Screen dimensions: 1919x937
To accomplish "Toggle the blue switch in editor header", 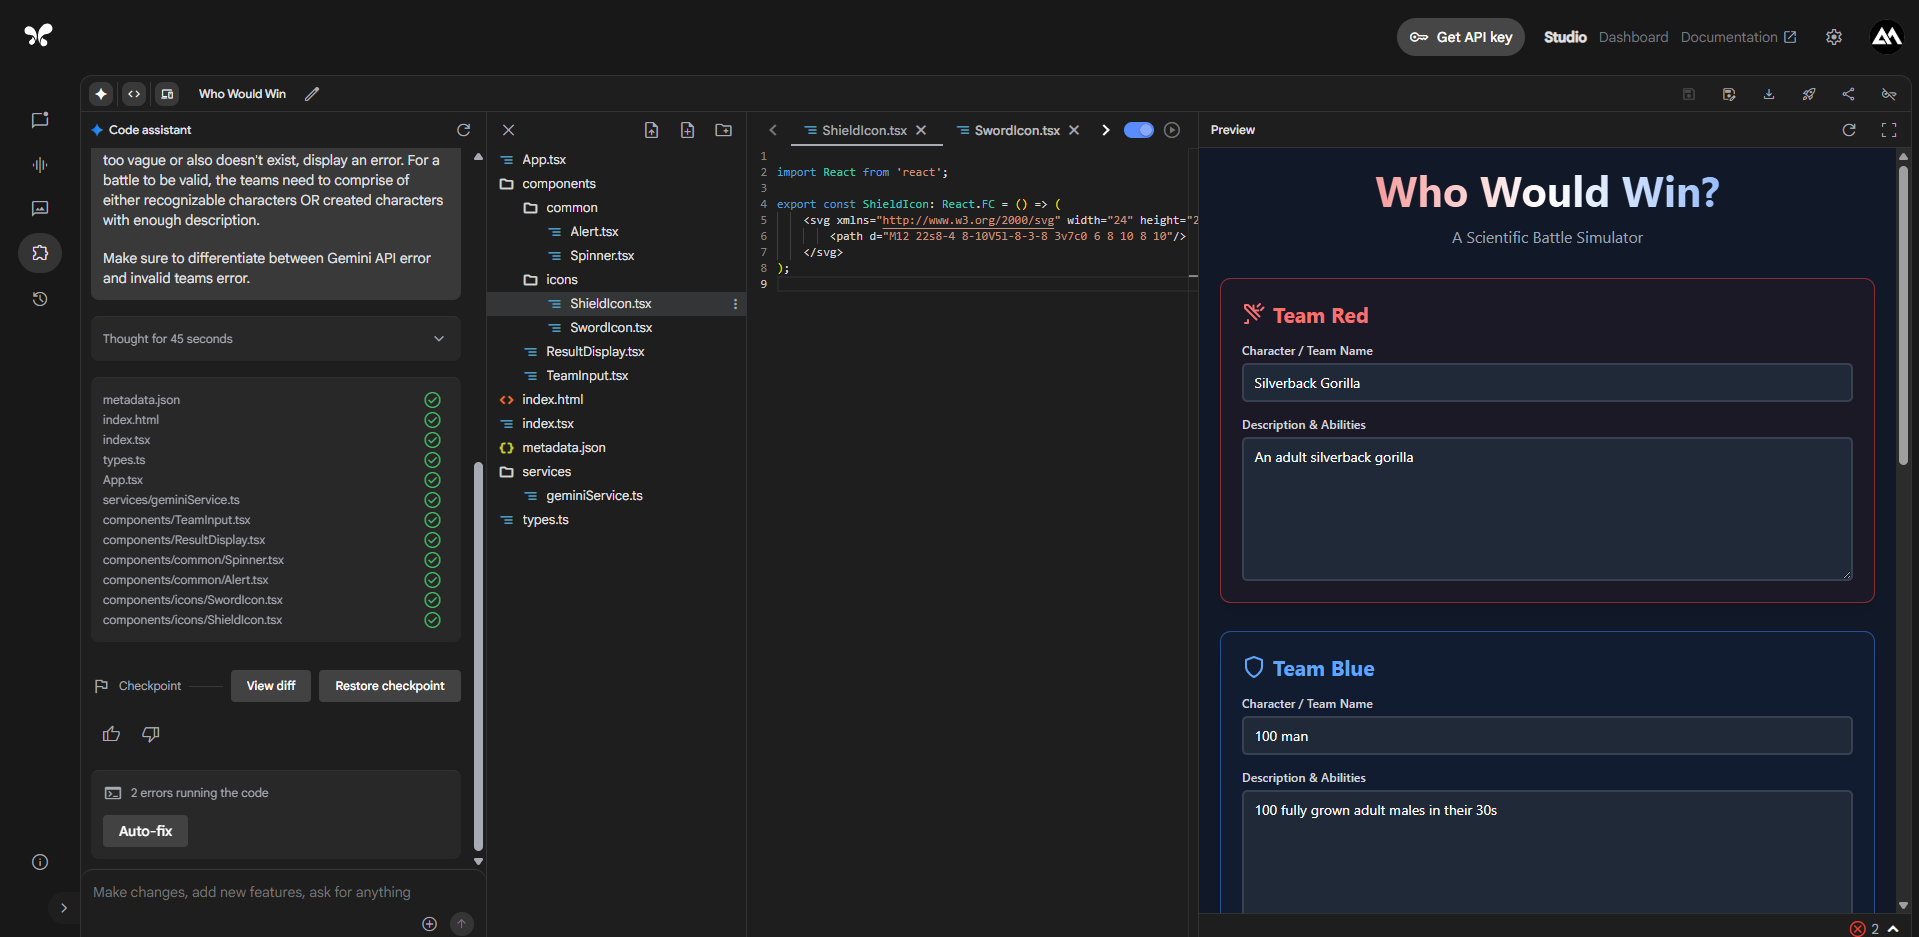I will pyautogui.click(x=1138, y=130).
